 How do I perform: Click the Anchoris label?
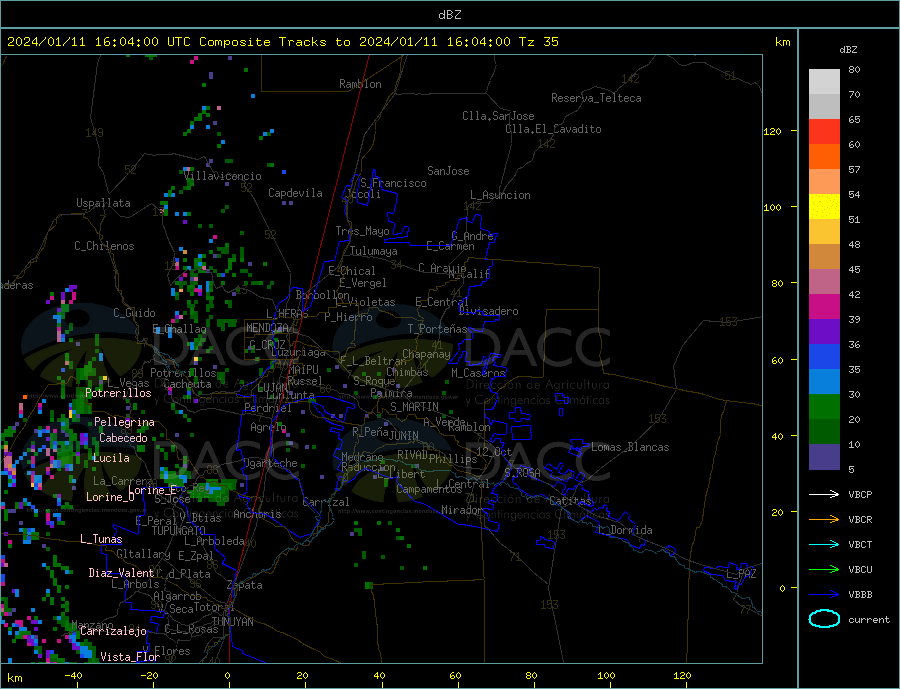click(x=257, y=514)
